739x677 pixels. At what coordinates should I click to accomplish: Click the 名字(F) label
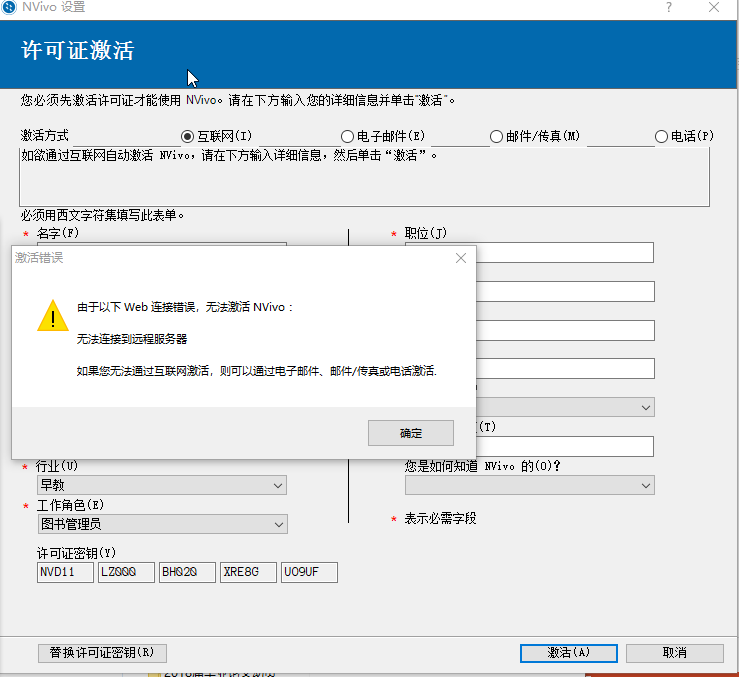coord(57,233)
